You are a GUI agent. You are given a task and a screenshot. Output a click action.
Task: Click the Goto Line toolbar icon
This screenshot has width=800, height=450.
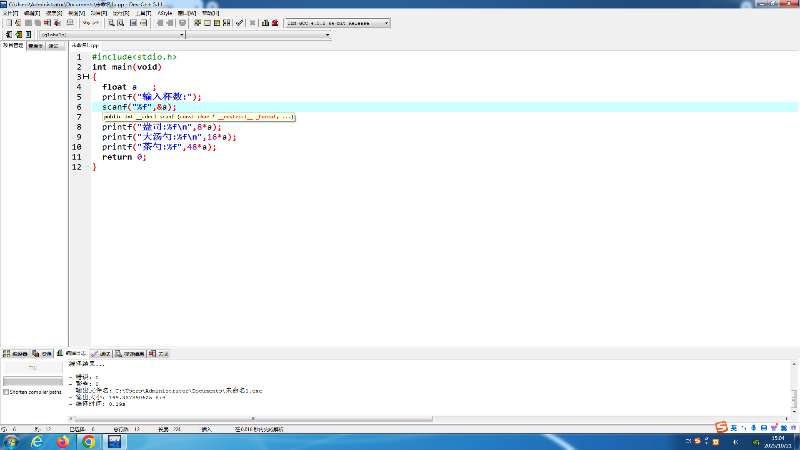pos(143,23)
